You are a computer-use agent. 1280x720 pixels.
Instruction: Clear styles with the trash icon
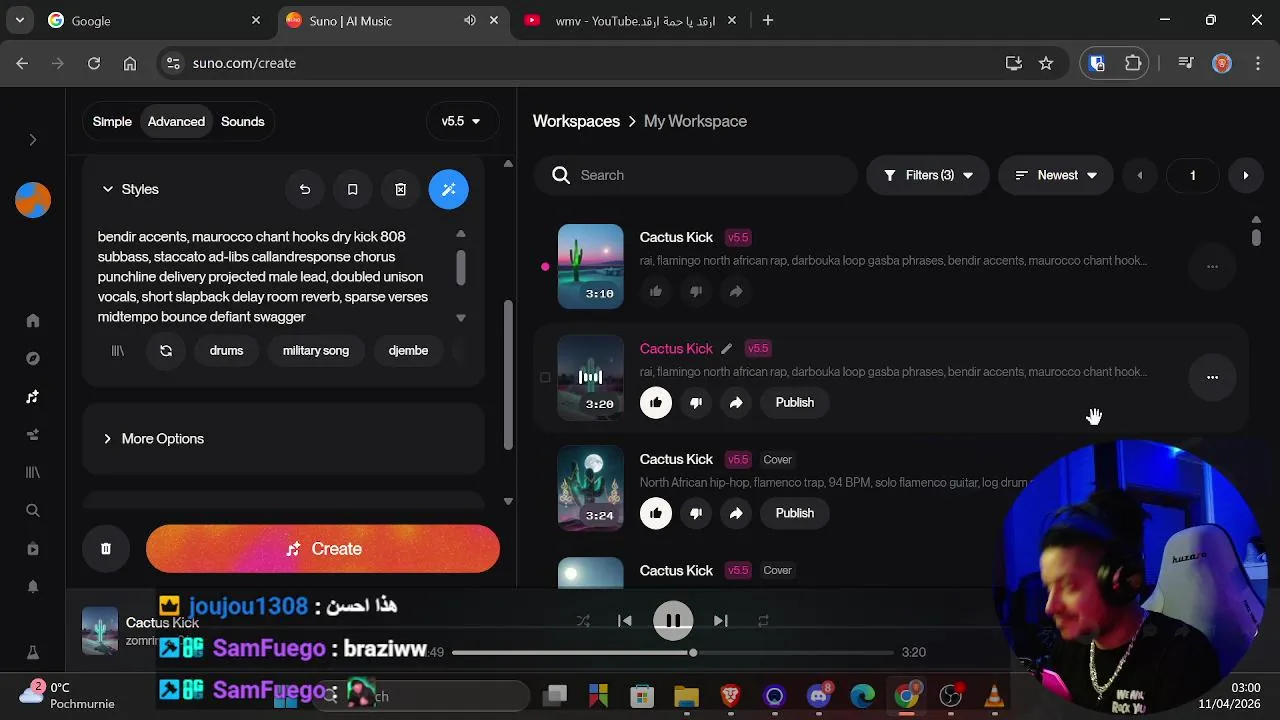tap(400, 189)
